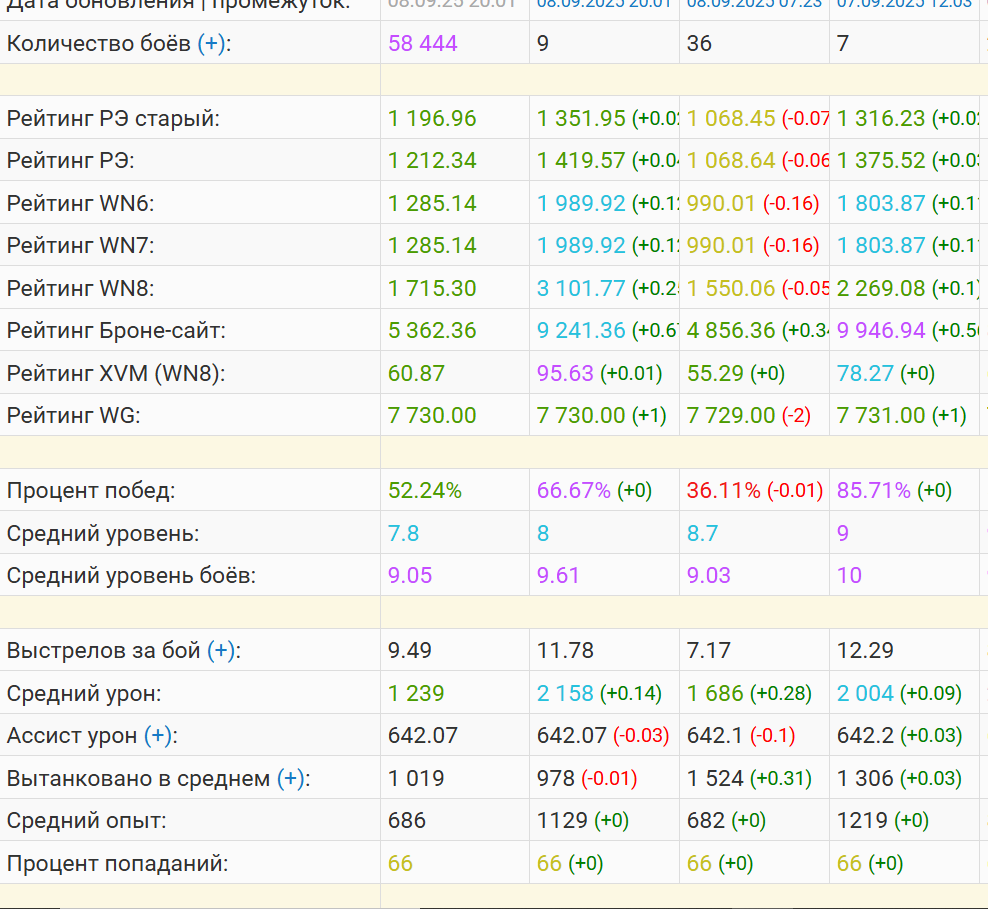Click the Рейтинг WN8 row label
The height and width of the screenshot is (909, 988).
pyautogui.click(x=81, y=288)
